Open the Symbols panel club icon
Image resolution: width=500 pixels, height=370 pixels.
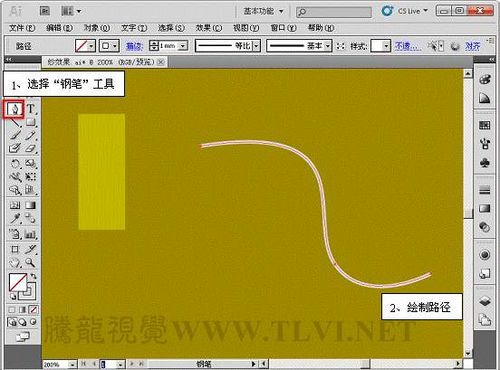tap(485, 163)
